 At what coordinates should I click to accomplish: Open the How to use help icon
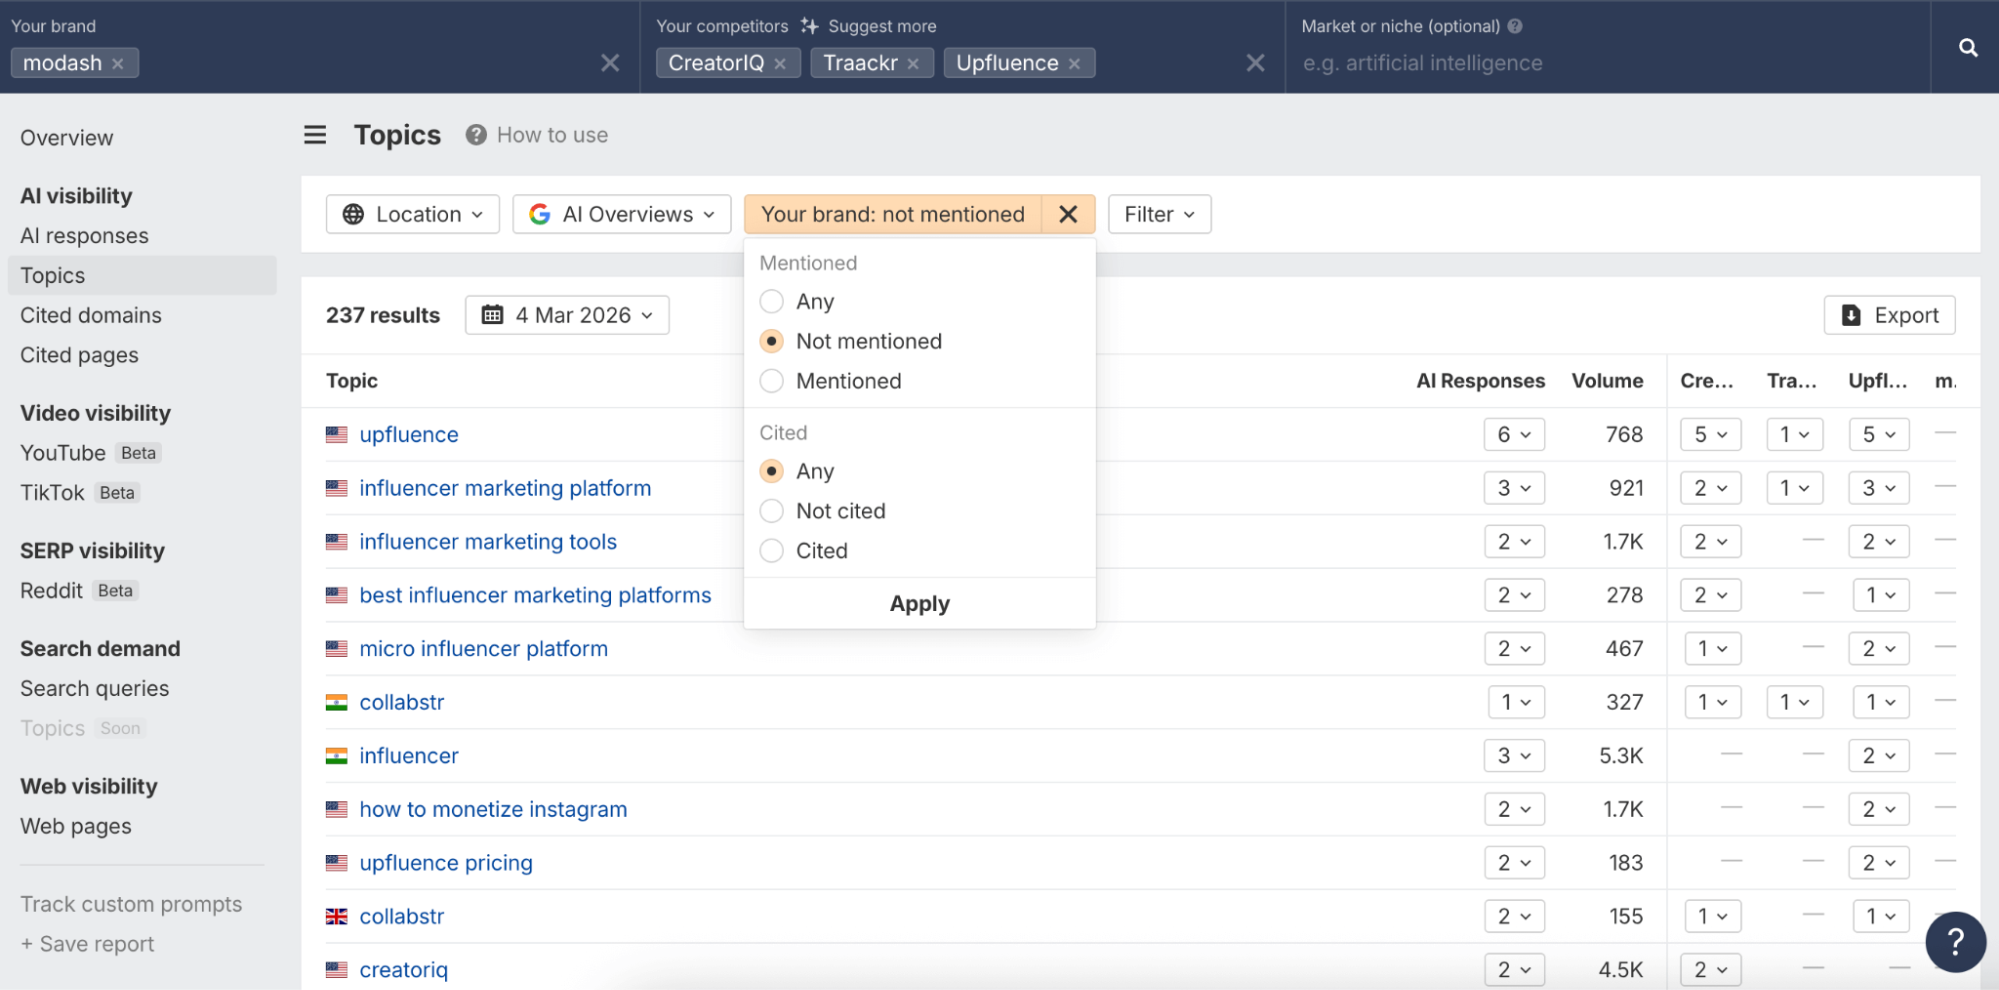[476, 135]
